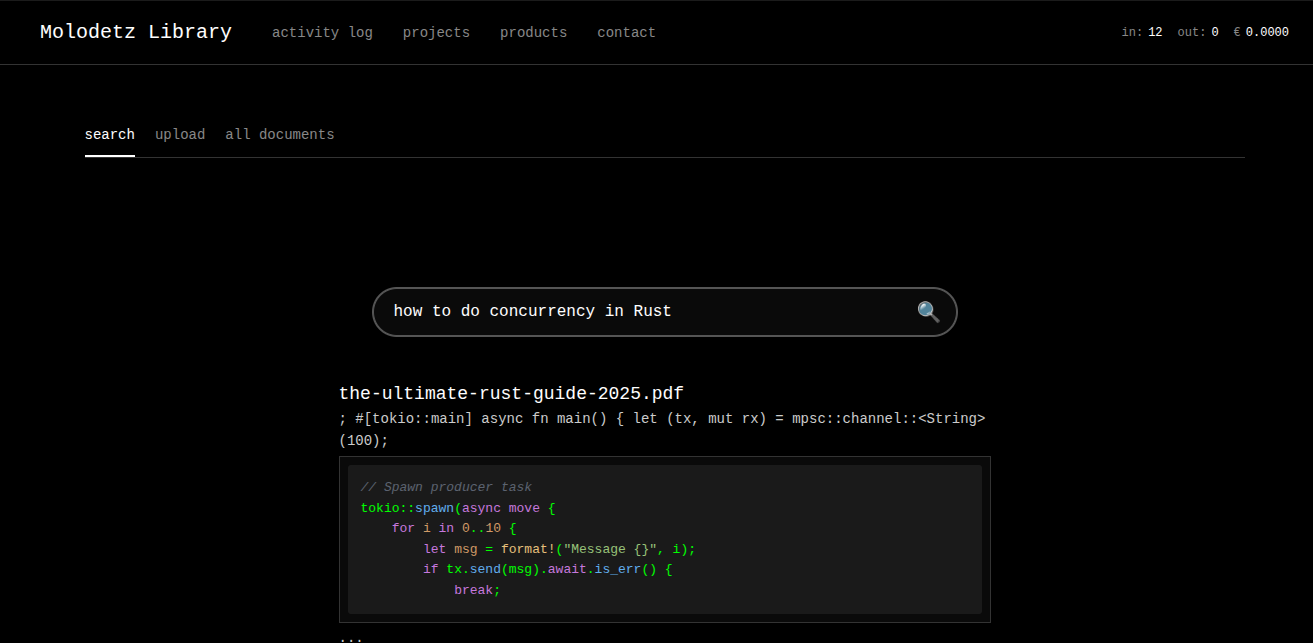Open the projects nav link
Screen dimensions: 1313x643
pos(436,32)
